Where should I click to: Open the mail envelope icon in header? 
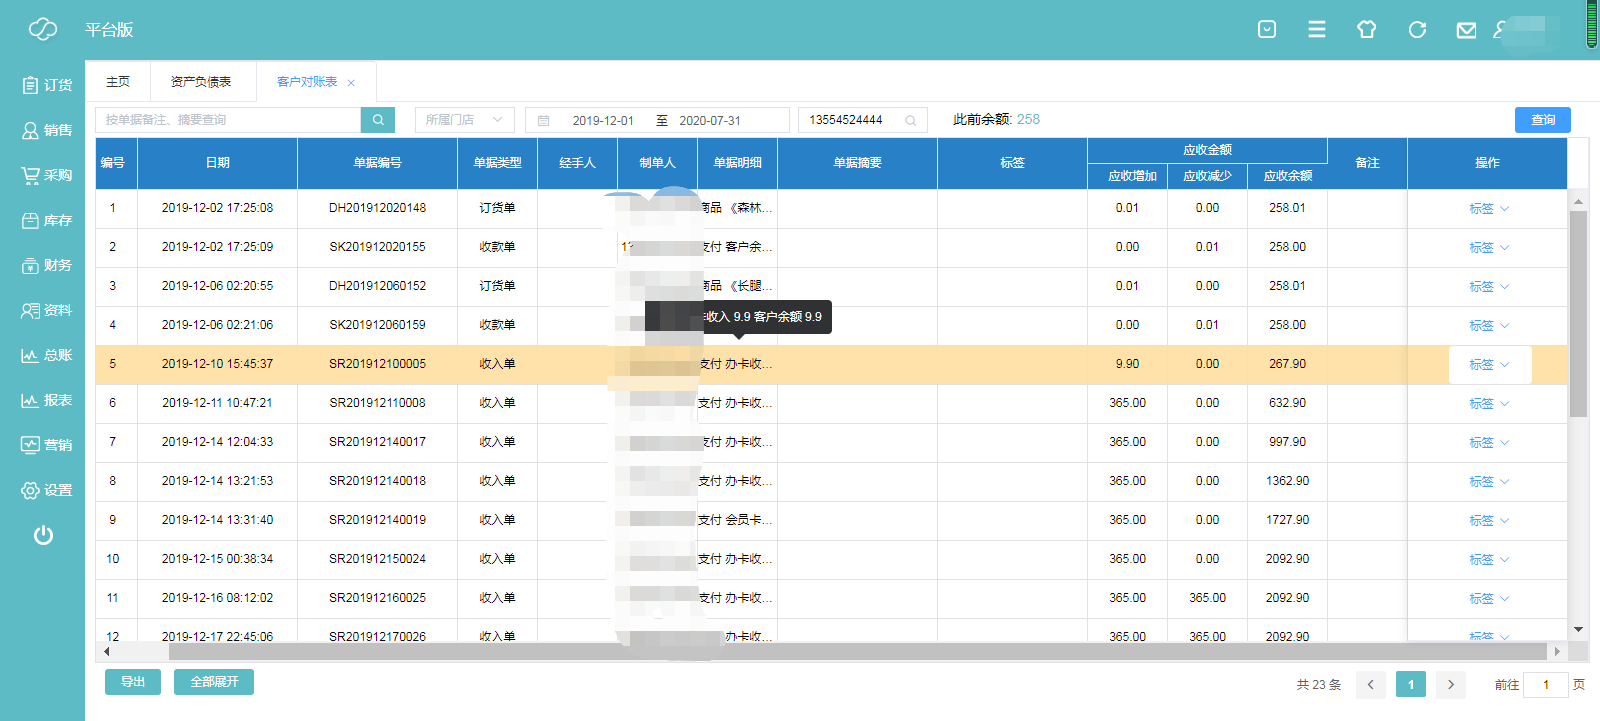click(1466, 30)
